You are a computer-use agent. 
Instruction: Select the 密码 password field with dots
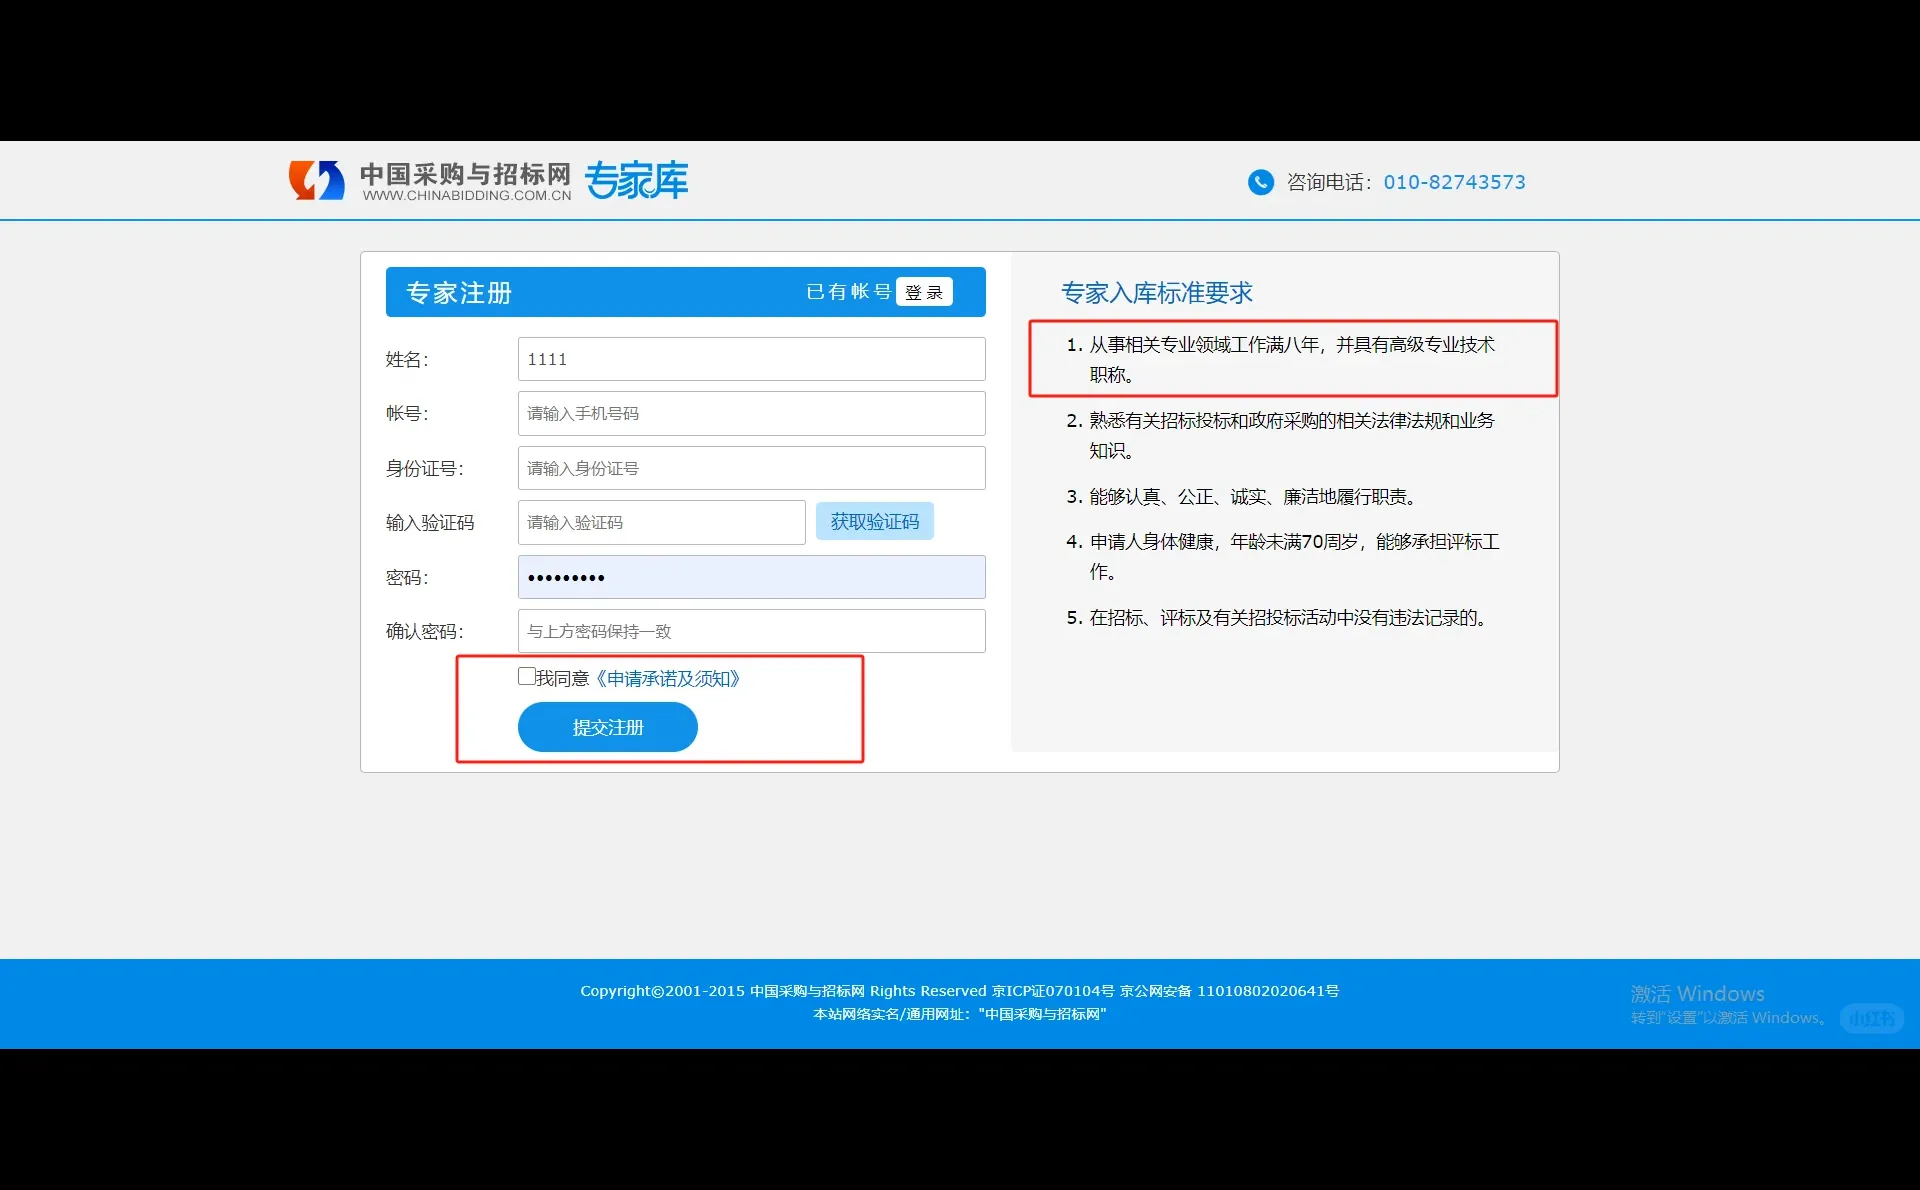pos(751,577)
